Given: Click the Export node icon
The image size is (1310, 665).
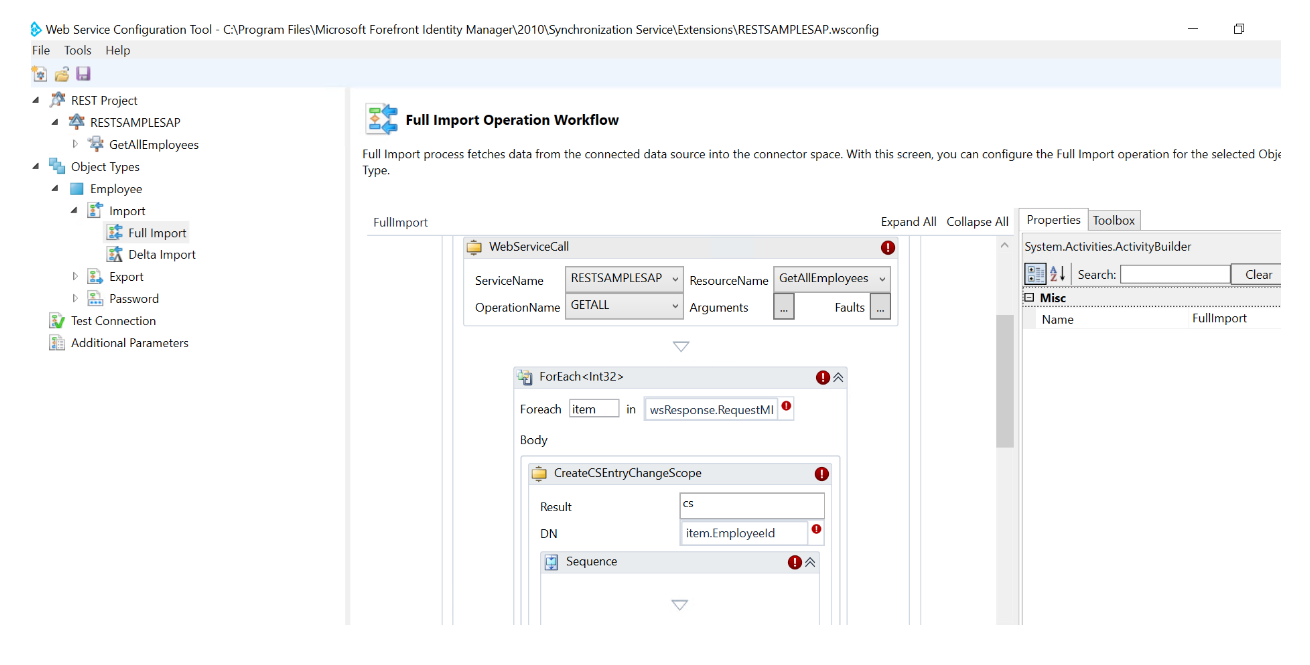Looking at the screenshot, I should pyautogui.click(x=95, y=276).
